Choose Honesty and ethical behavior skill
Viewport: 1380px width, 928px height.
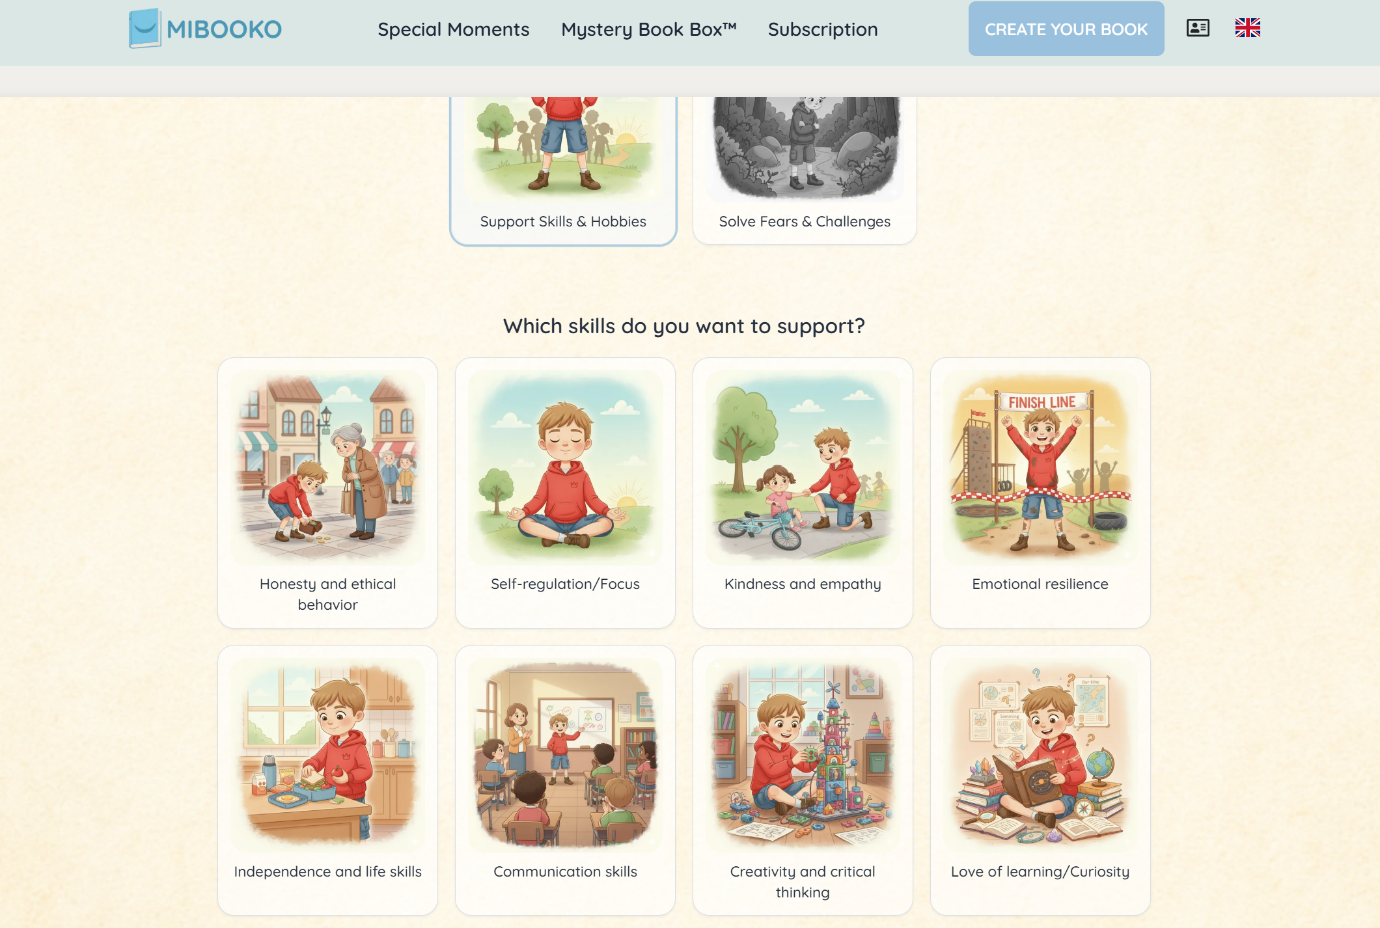(x=328, y=493)
